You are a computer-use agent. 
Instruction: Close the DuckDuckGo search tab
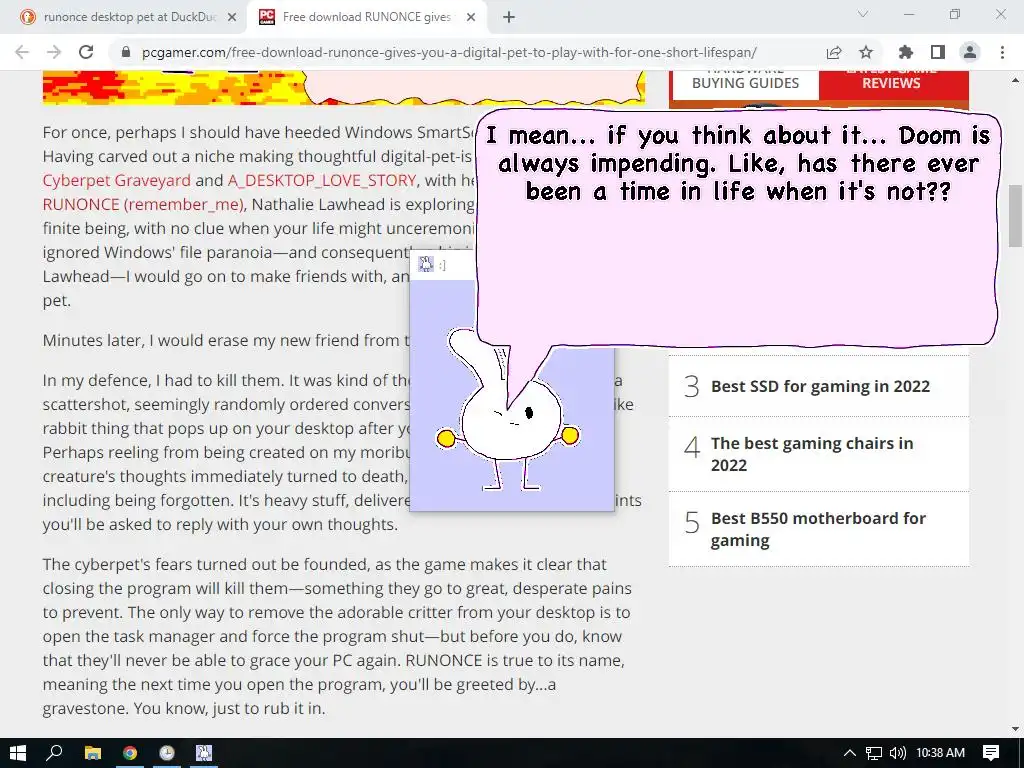point(232,18)
